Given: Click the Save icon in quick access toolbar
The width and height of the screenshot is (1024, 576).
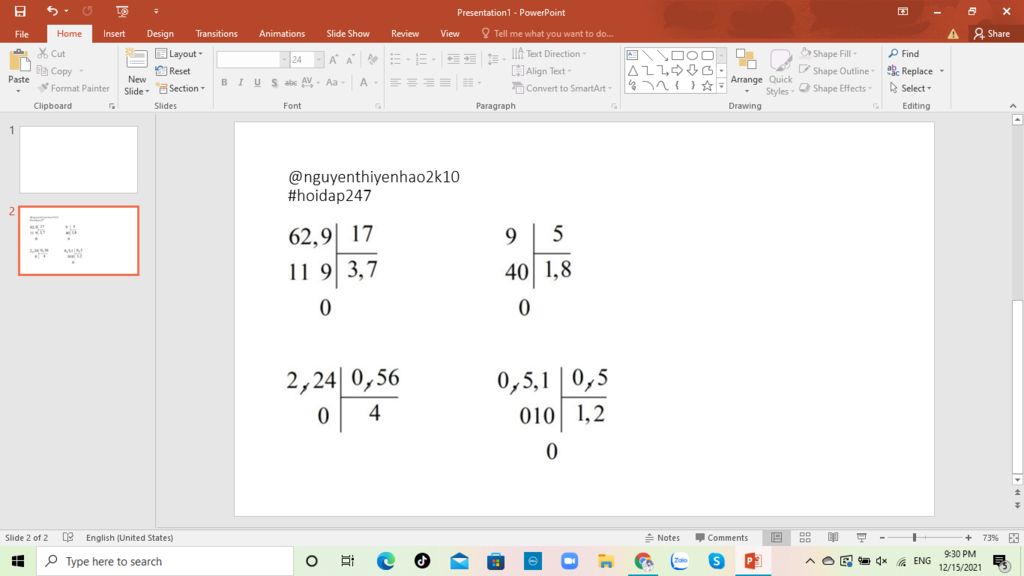Looking at the screenshot, I should (x=20, y=11).
